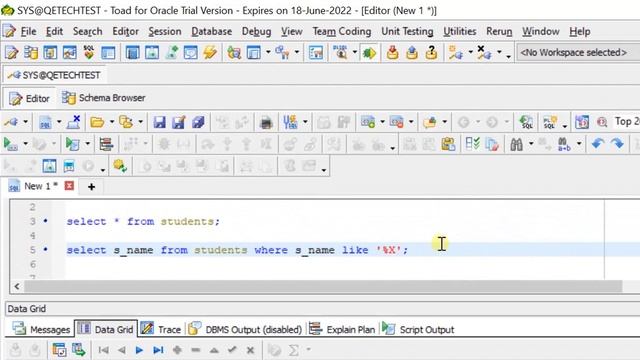
Task: Click the Print icon
Action: click(266, 122)
